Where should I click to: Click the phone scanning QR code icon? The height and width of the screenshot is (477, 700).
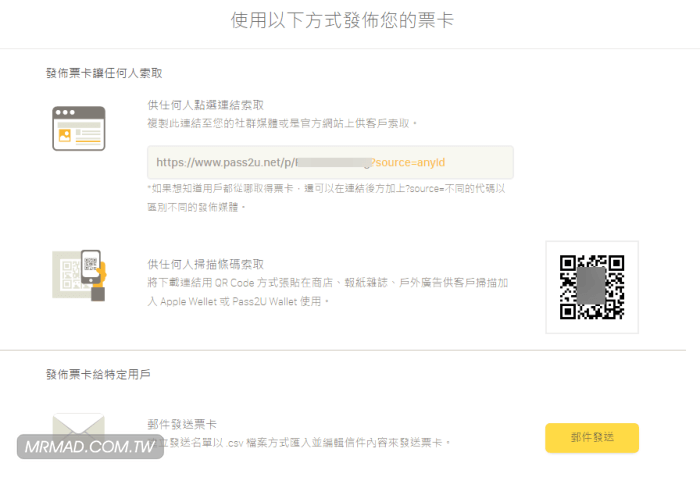[79, 274]
